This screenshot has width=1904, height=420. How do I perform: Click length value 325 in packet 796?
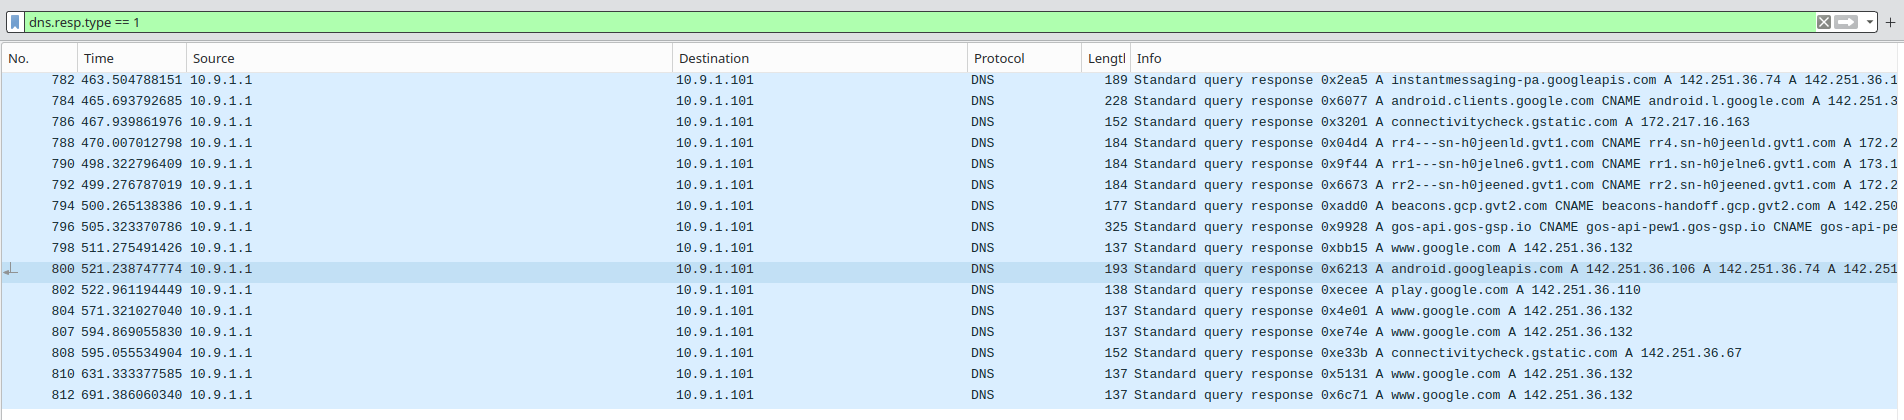pyautogui.click(x=1116, y=227)
